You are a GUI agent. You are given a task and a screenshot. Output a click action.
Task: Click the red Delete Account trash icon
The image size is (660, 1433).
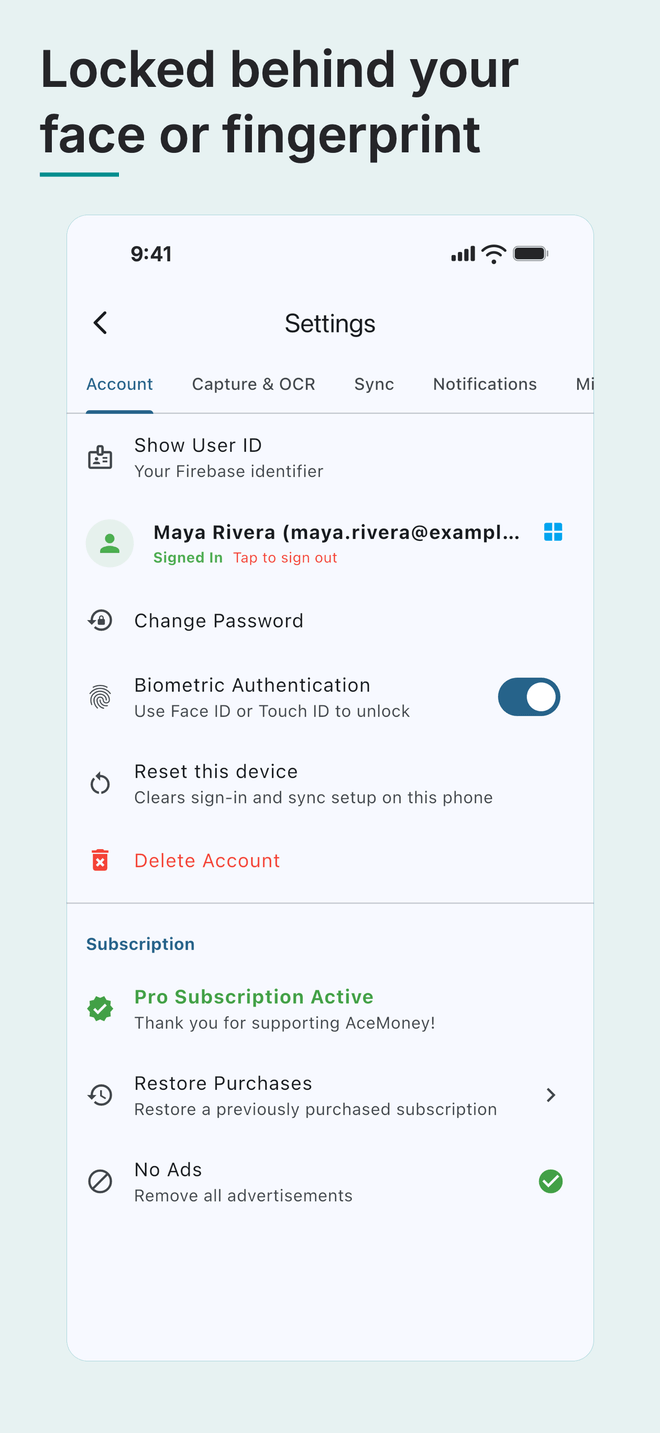(100, 860)
